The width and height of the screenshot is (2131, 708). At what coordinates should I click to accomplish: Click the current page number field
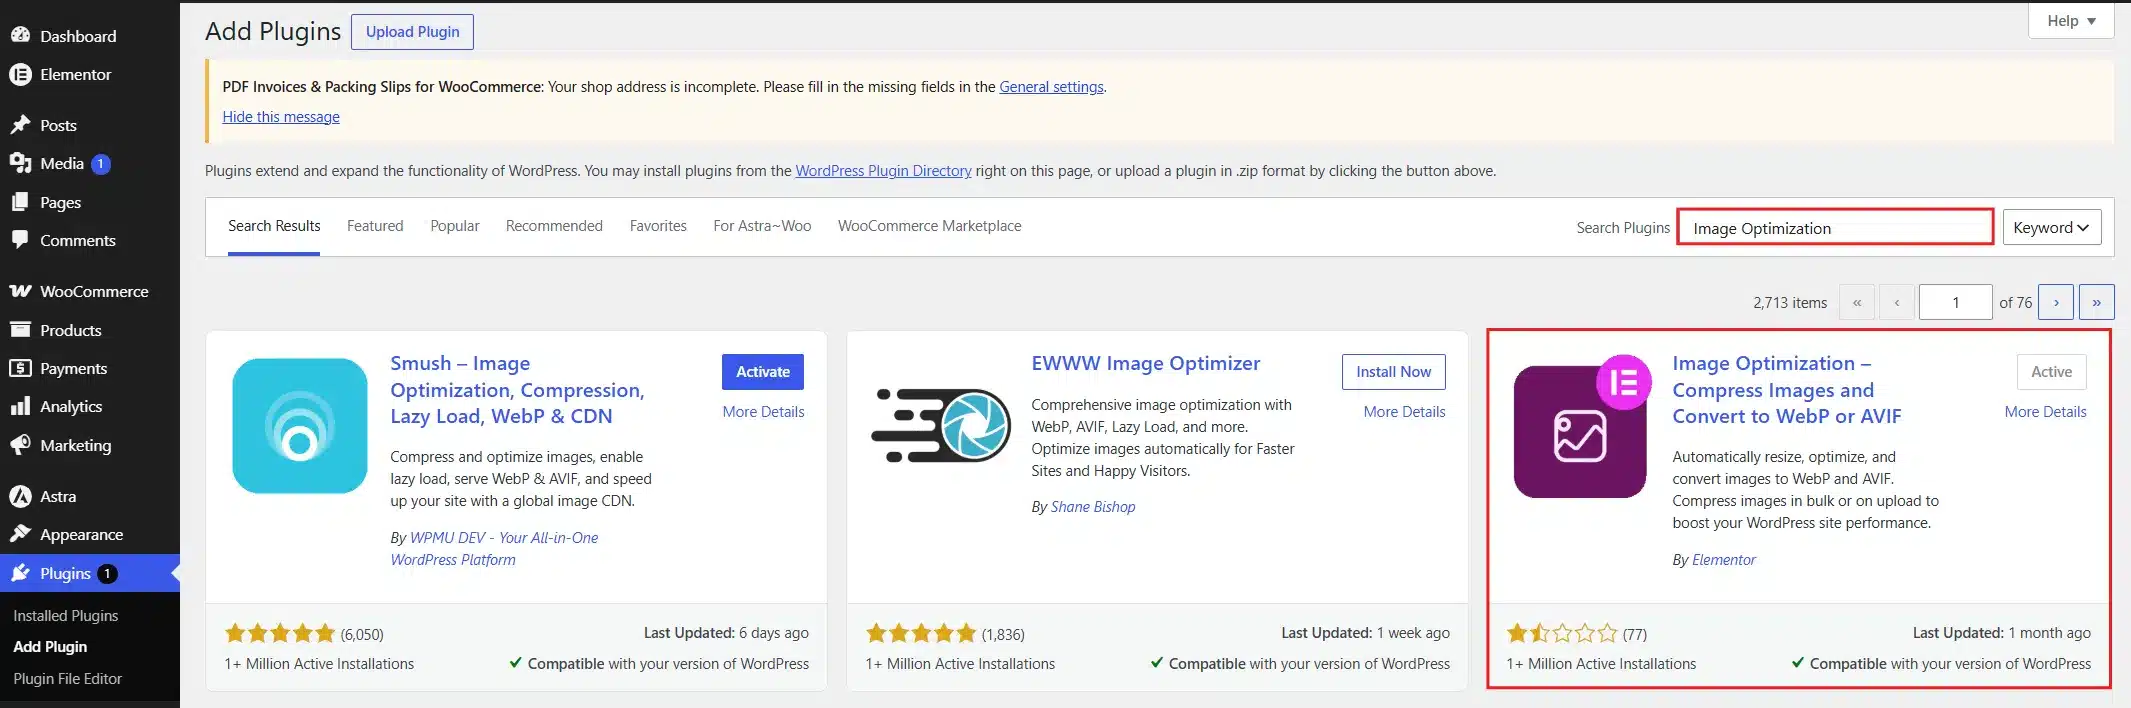(x=1956, y=302)
